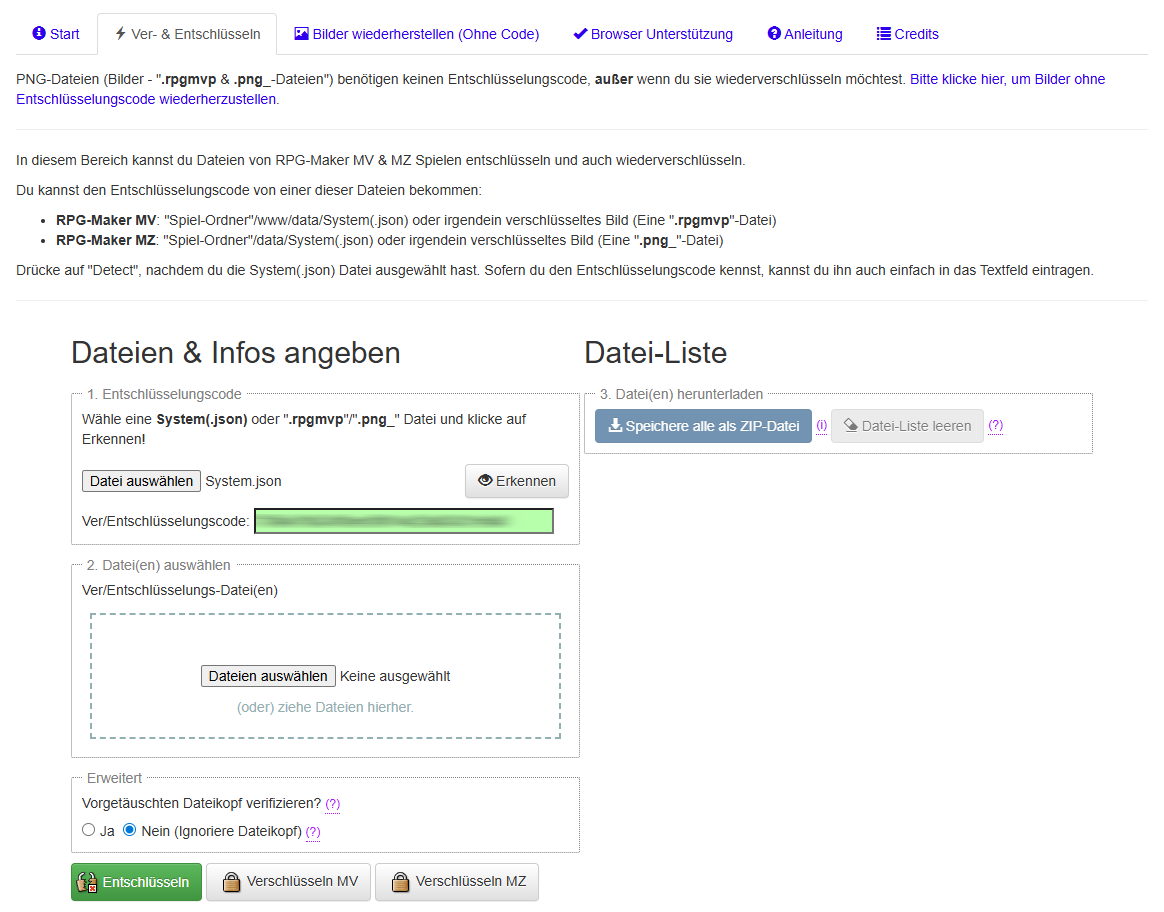The width and height of the screenshot is (1164, 912).
Task: Click the eye icon on Erkennen button
Action: tap(485, 481)
